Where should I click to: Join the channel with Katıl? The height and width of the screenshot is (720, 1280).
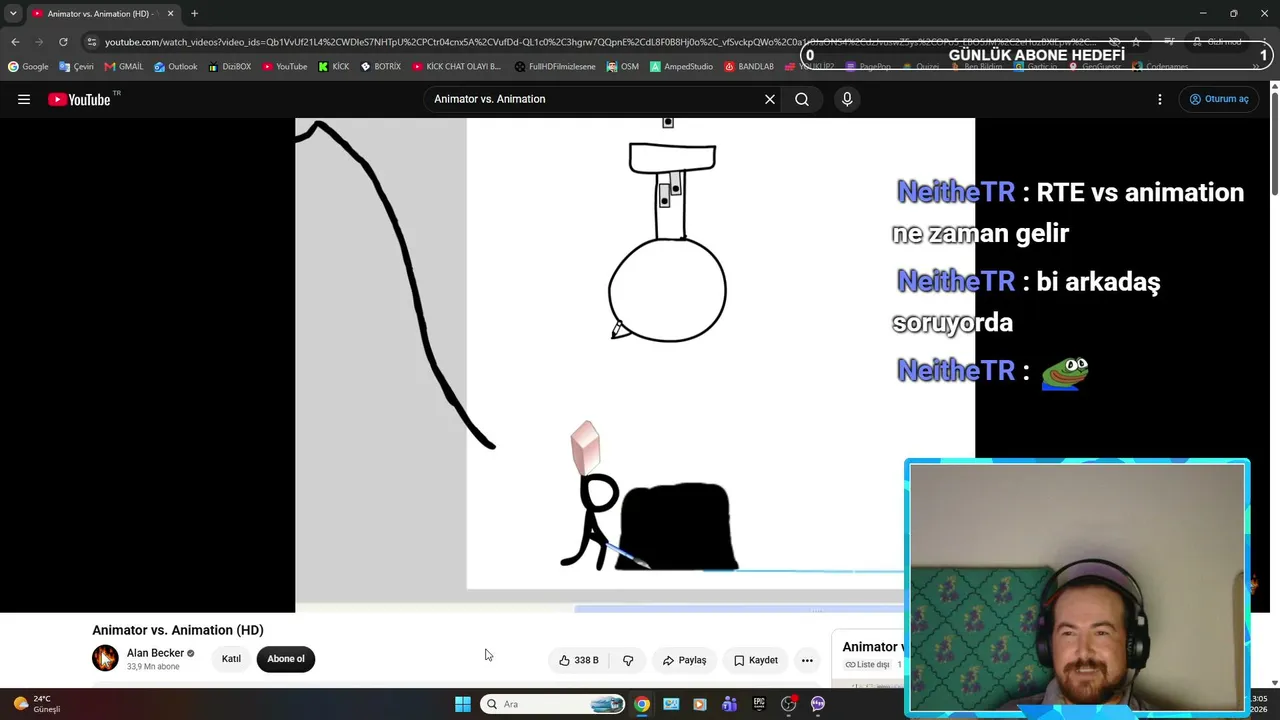(x=231, y=659)
